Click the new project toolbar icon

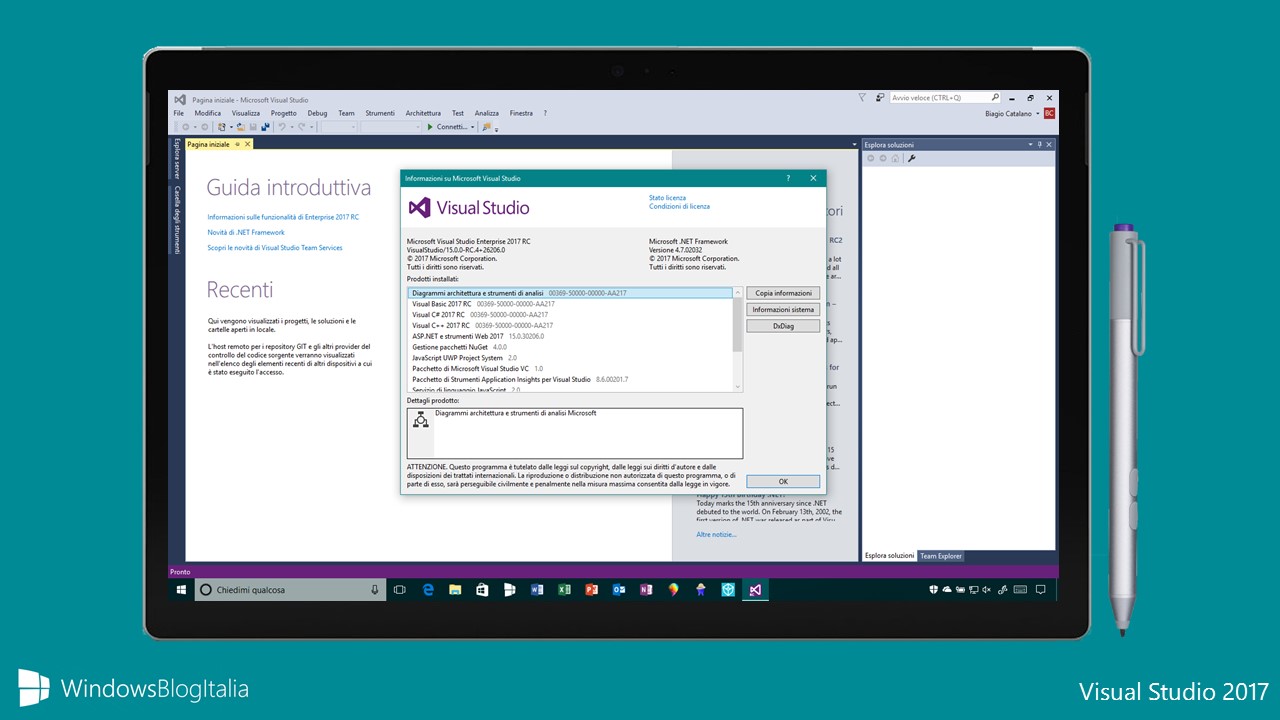click(x=221, y=127)
